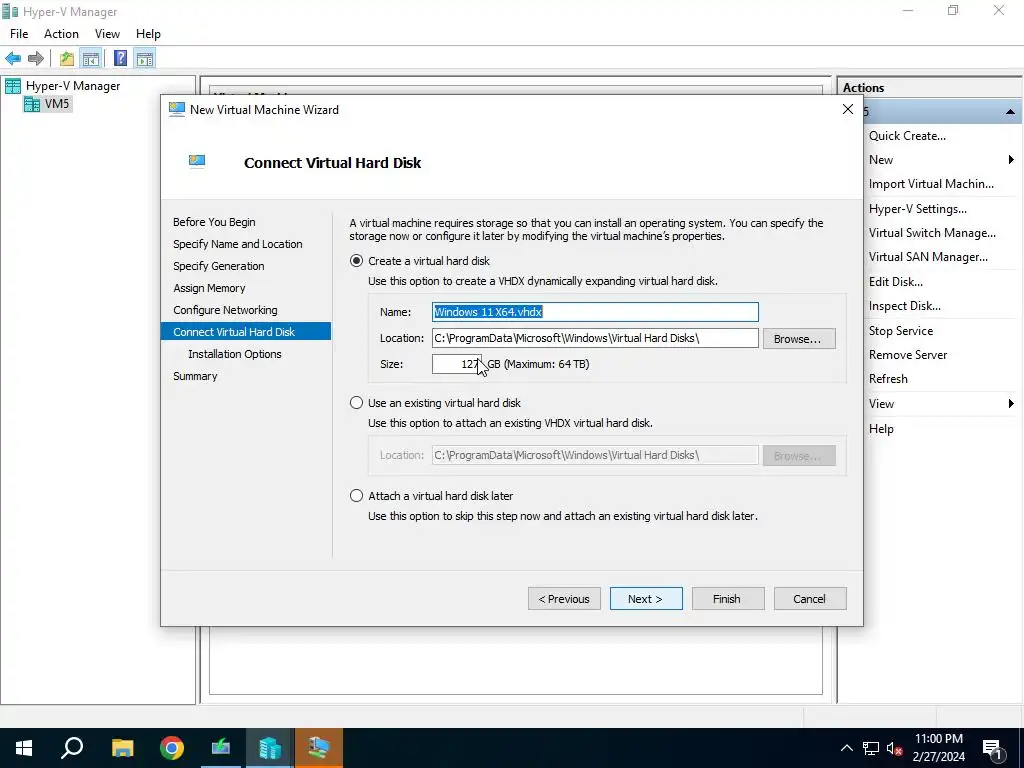Click the Next > button
Viewport: 1024px width, 768px height.
click(x=646, y=599)
